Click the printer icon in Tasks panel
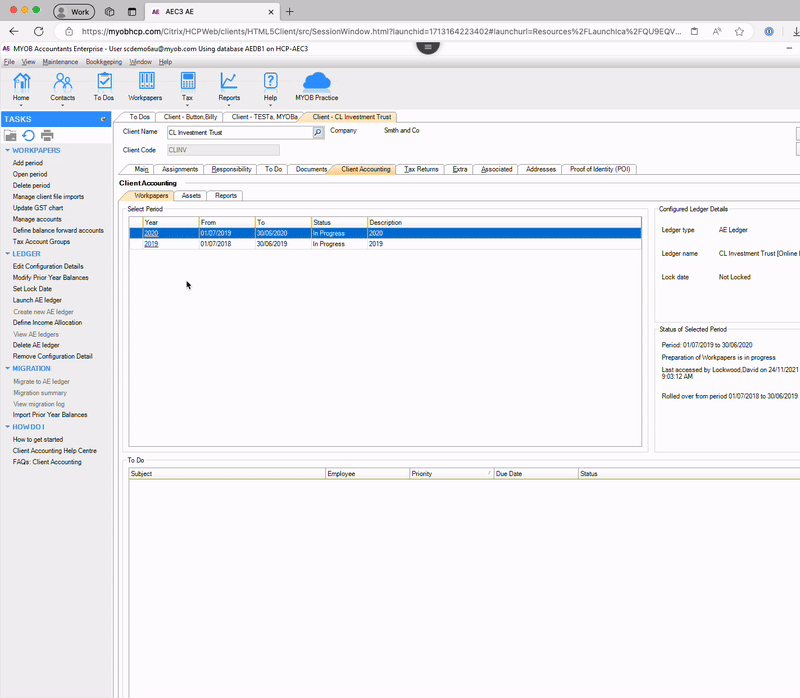The height and width of the screenshot is (698, 800). pyautogui.click(x=47, y=135)
